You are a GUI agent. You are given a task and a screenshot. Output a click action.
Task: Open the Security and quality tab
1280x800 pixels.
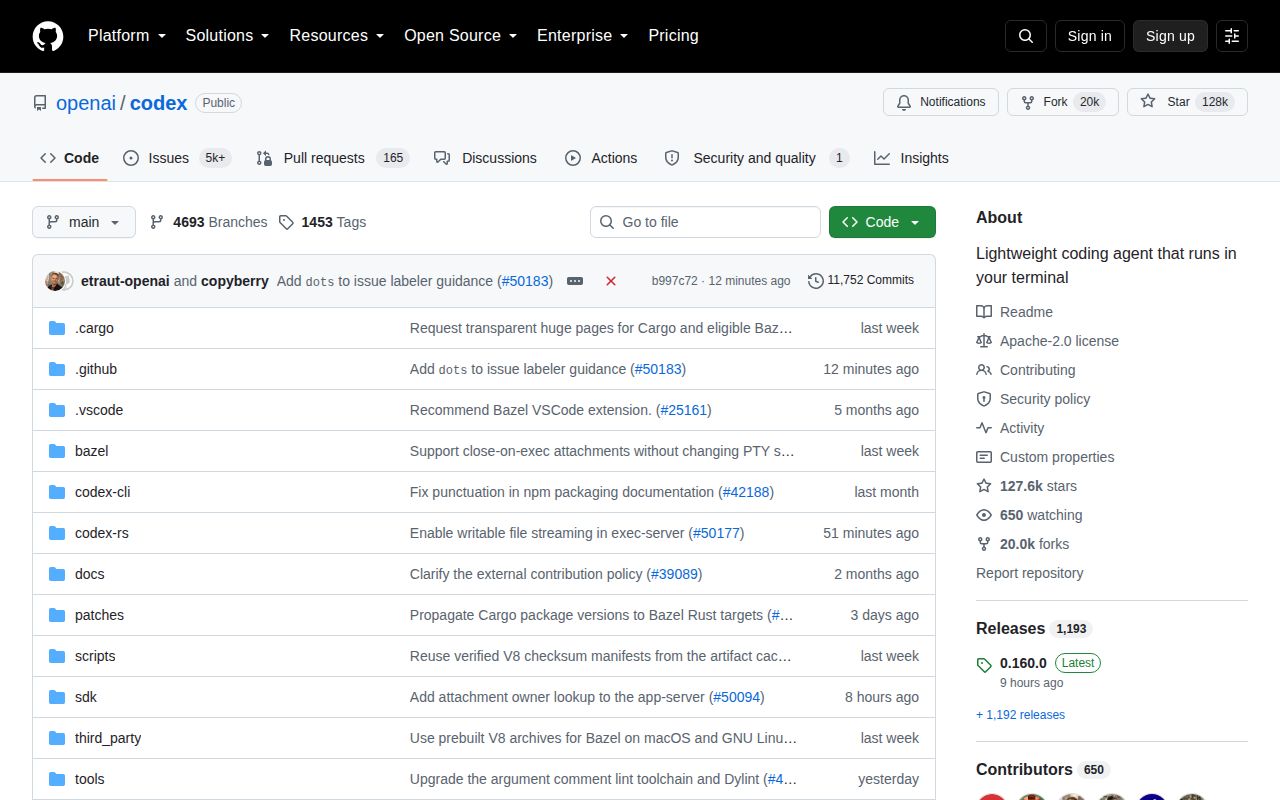(x=757, y=158)
